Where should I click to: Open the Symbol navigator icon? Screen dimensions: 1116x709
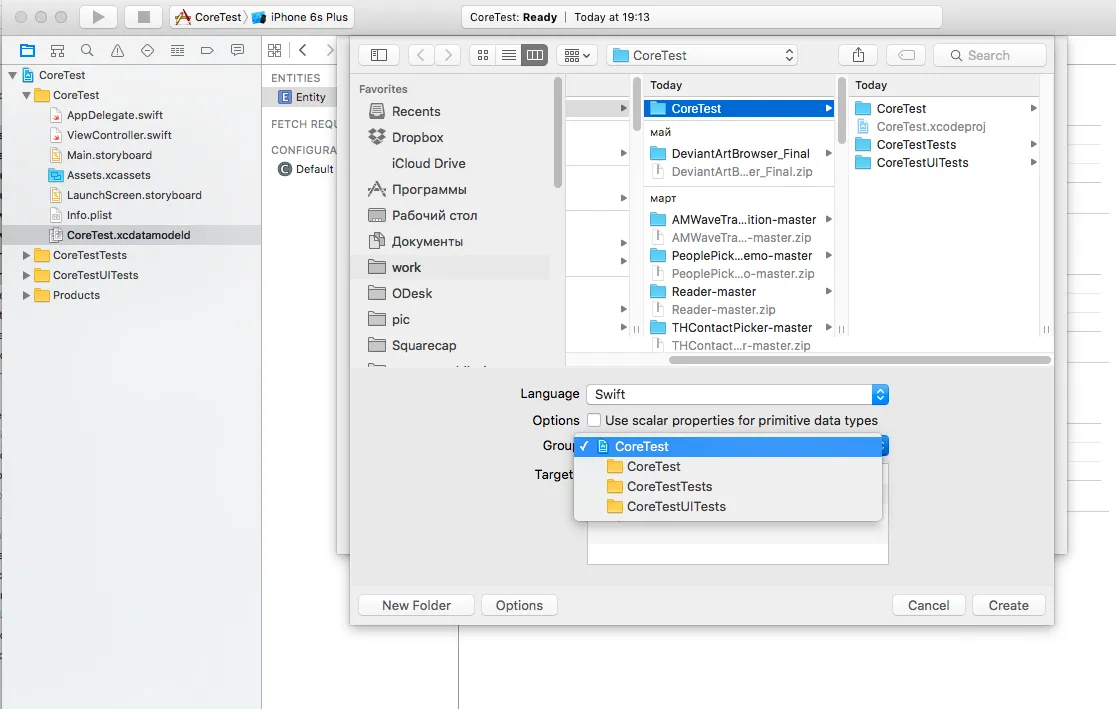click(58, 51)
